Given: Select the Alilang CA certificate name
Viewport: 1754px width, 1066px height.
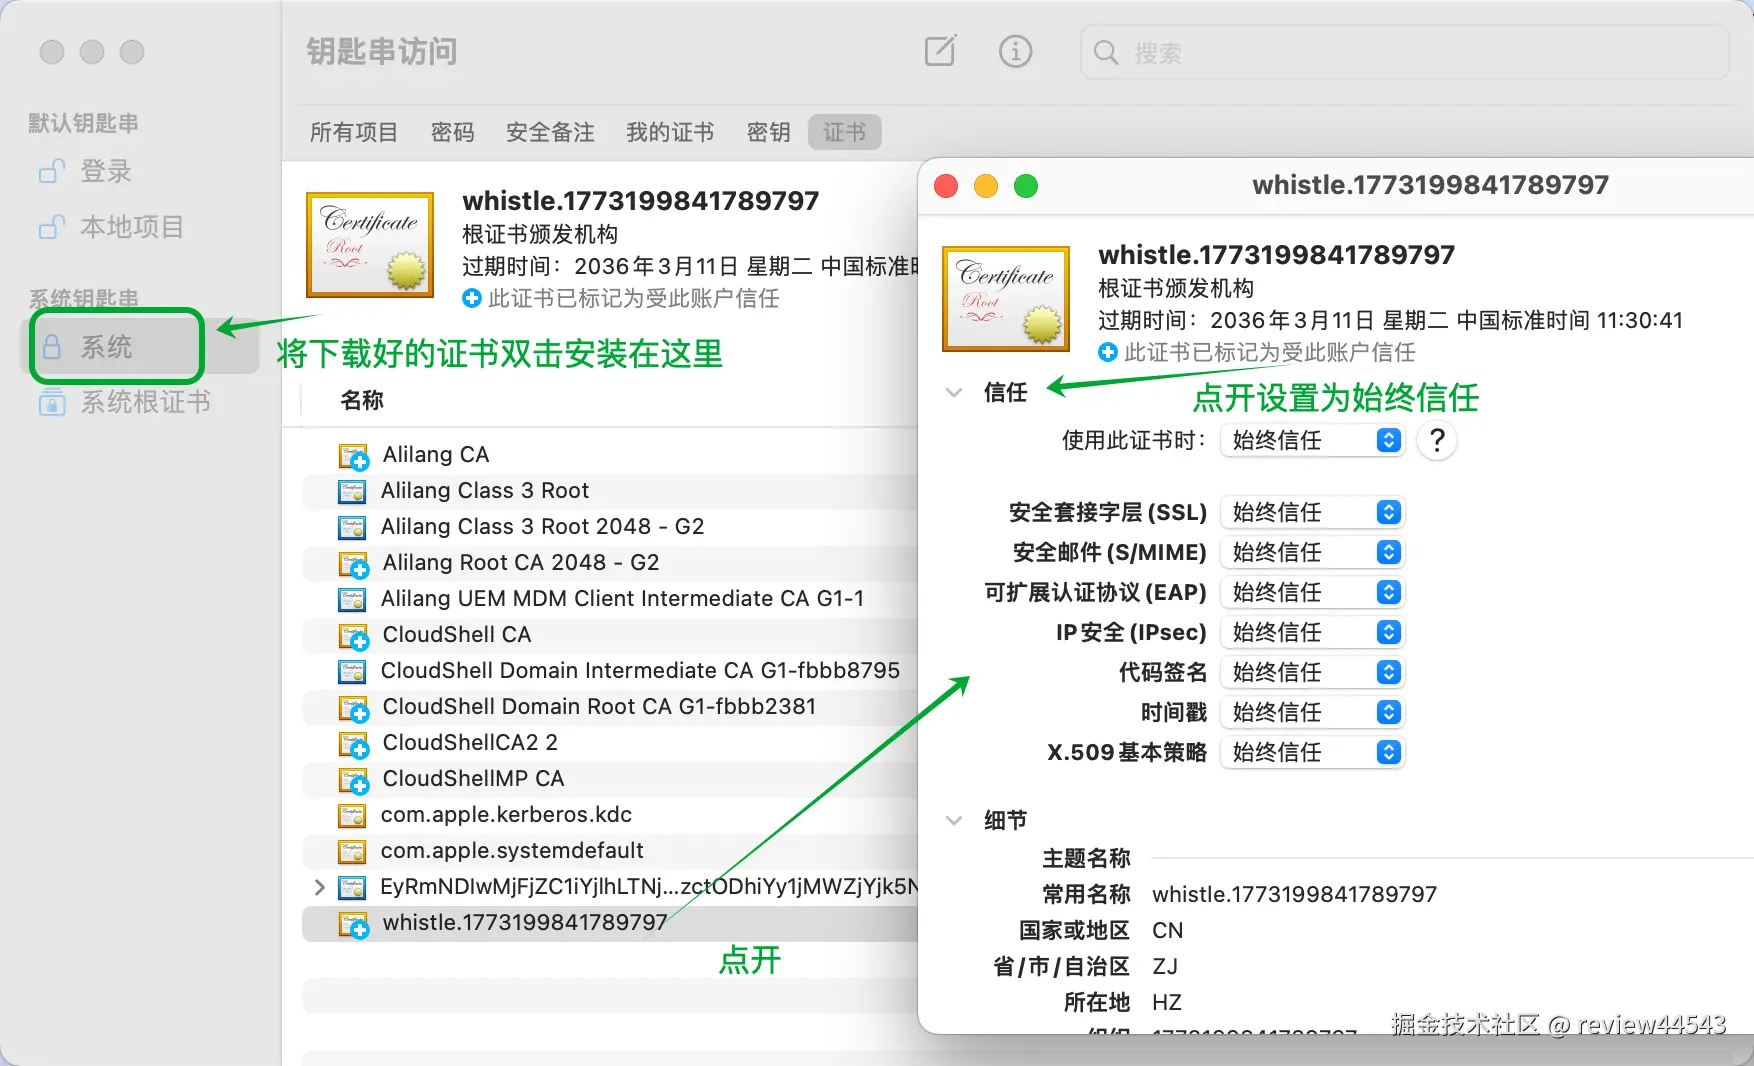Looking at the screenshot, I should click(436, 455).
